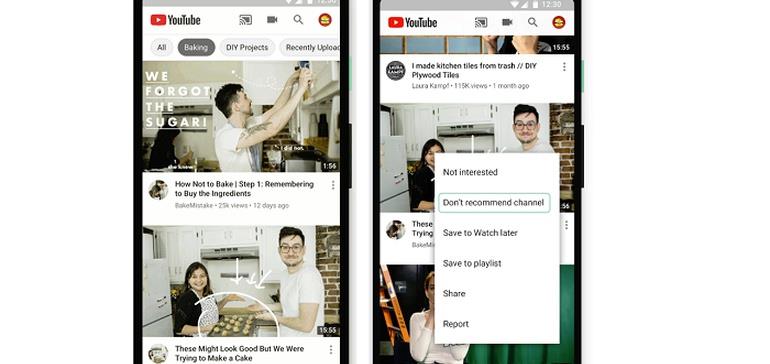Tap the YouTube logo on right phone
The image size is (770, 364).
(412, 22)
